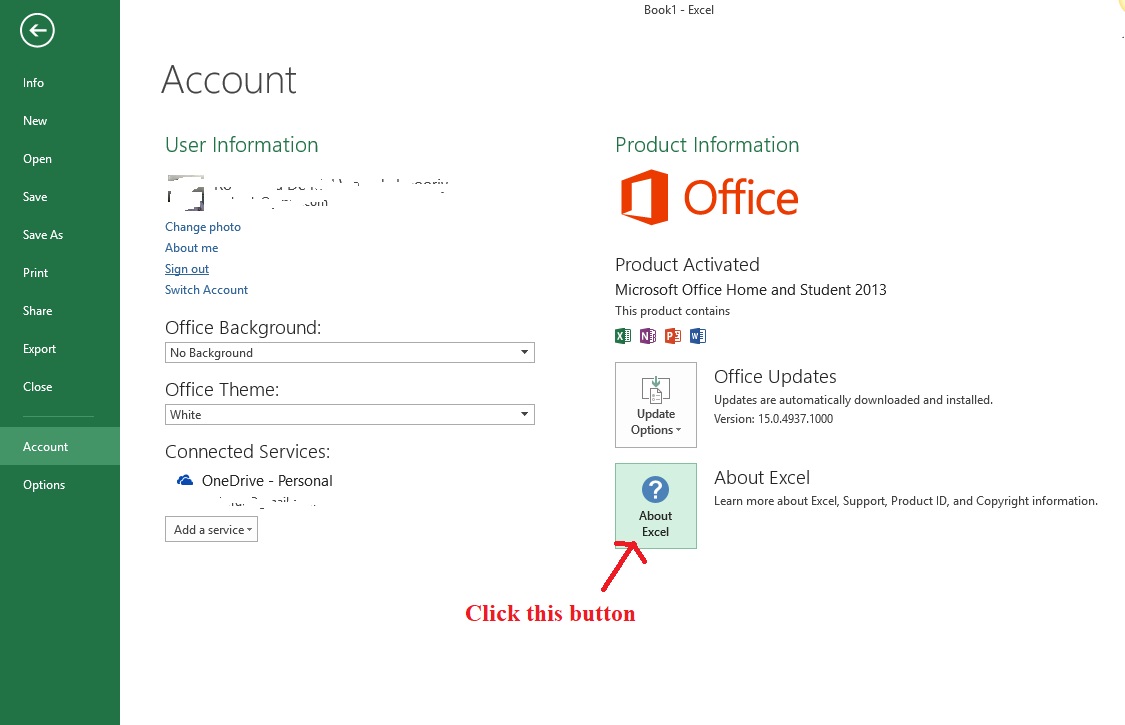
Task: Open Options from the sidebar
Action: pos(44,485)
